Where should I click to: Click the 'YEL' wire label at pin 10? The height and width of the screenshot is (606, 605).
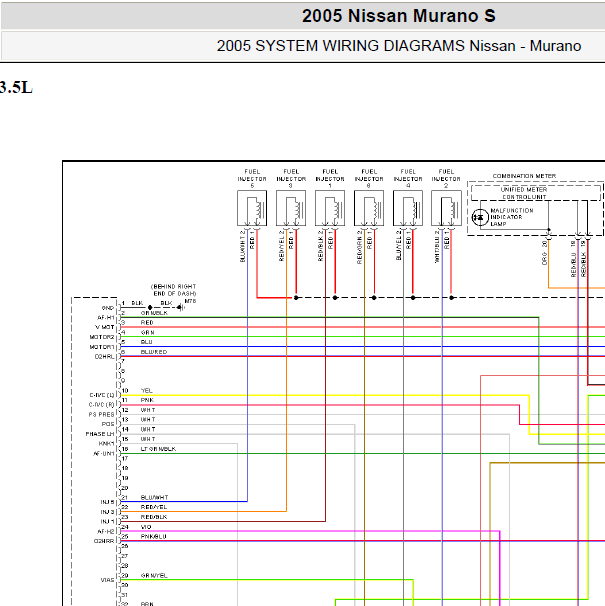[147, 391]
